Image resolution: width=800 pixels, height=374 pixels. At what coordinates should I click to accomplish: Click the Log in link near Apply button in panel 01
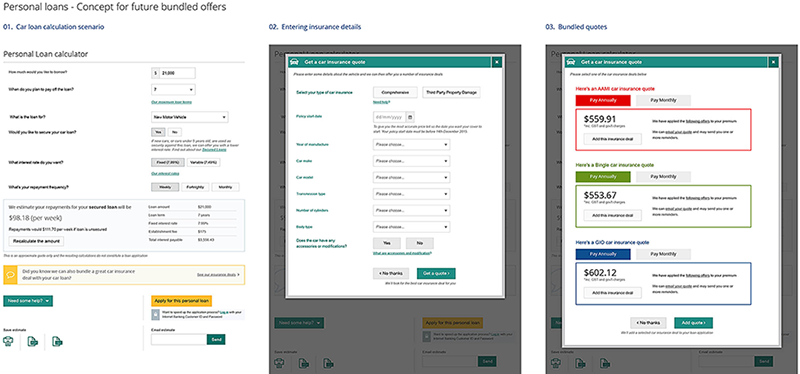pos(224,311)
